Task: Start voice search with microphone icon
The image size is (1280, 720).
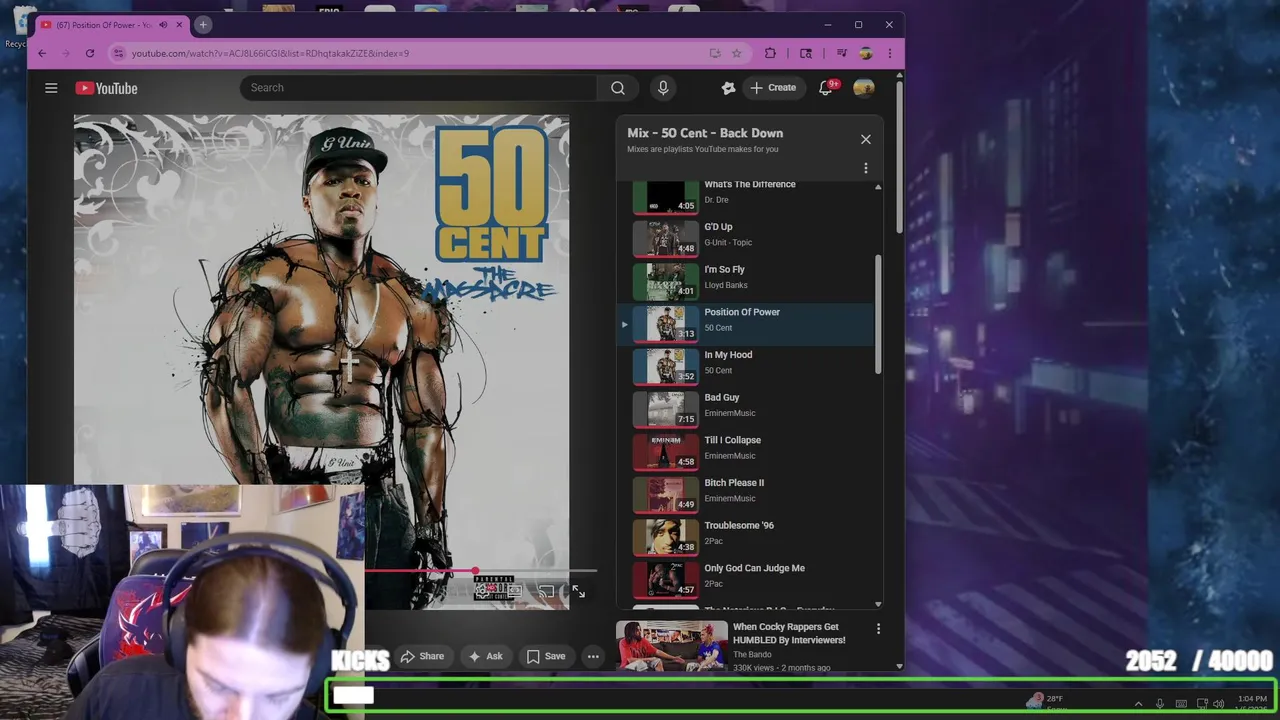Action: tap(663, 88)
